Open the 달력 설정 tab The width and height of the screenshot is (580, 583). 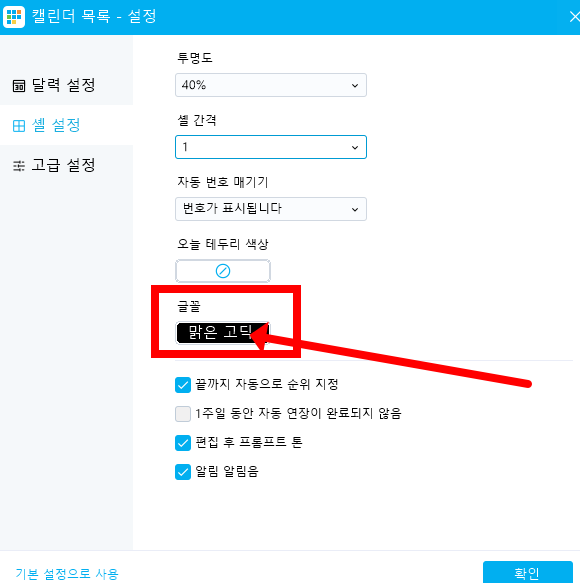point(66,85)
